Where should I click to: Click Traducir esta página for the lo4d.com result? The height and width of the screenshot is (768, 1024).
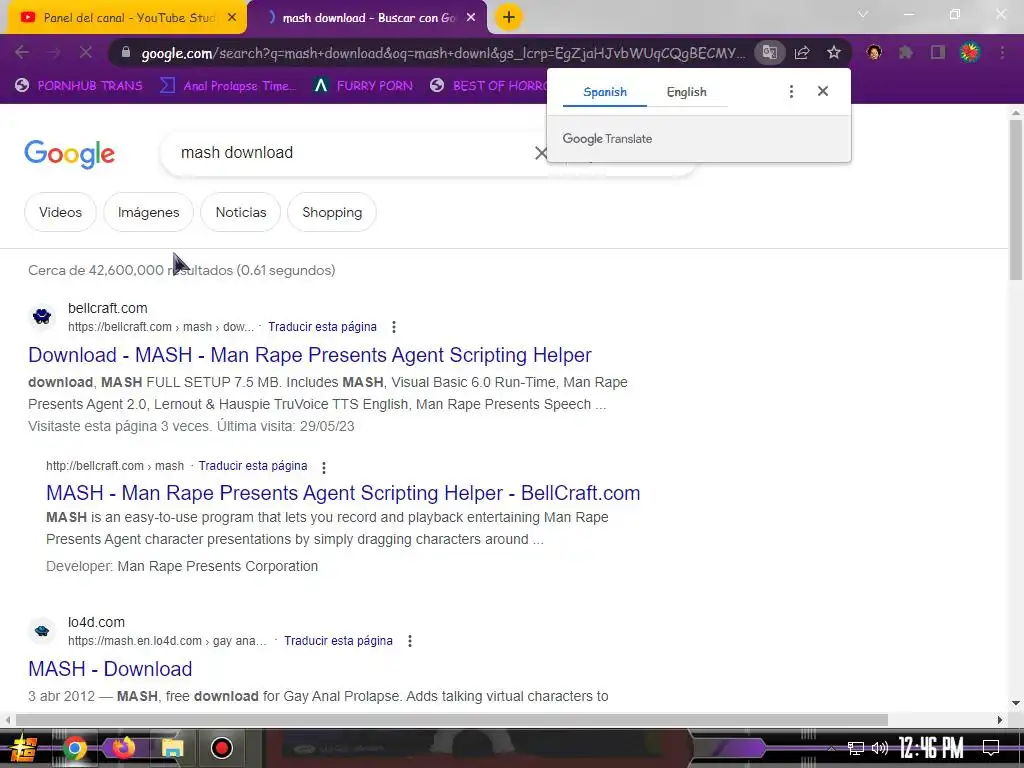click(338, 641)
